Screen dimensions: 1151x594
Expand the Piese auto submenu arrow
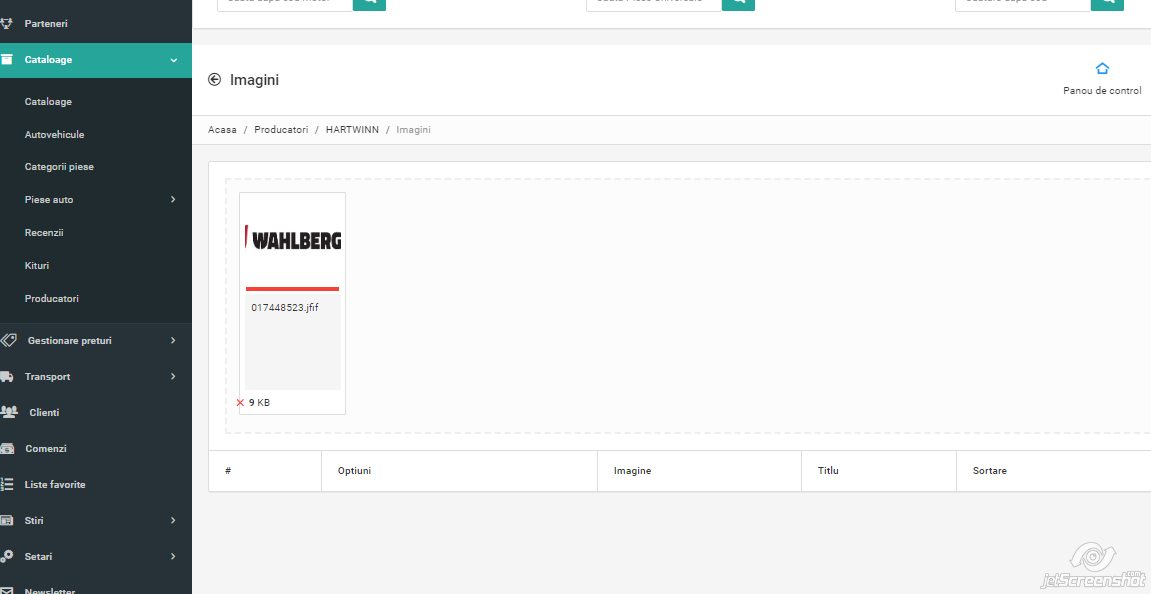click(173, 199)
